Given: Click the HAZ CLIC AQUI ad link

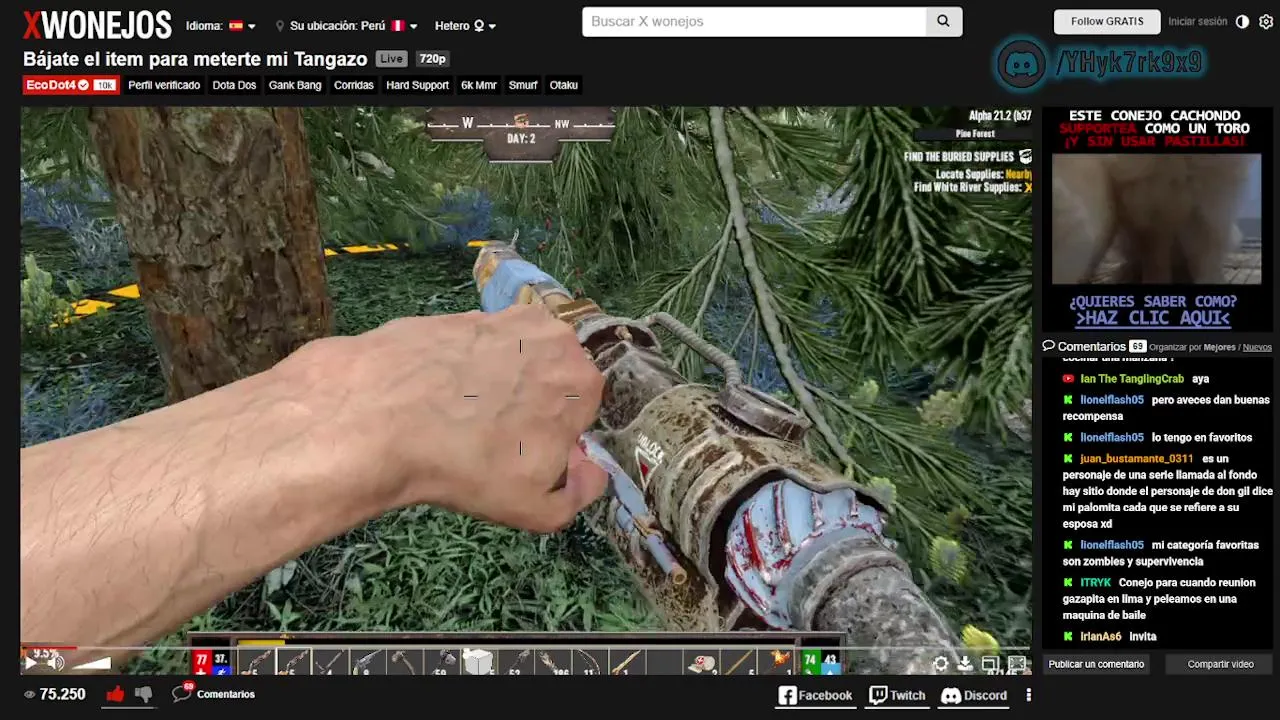Looking at the screenshot, I should tap(1152, 318).
